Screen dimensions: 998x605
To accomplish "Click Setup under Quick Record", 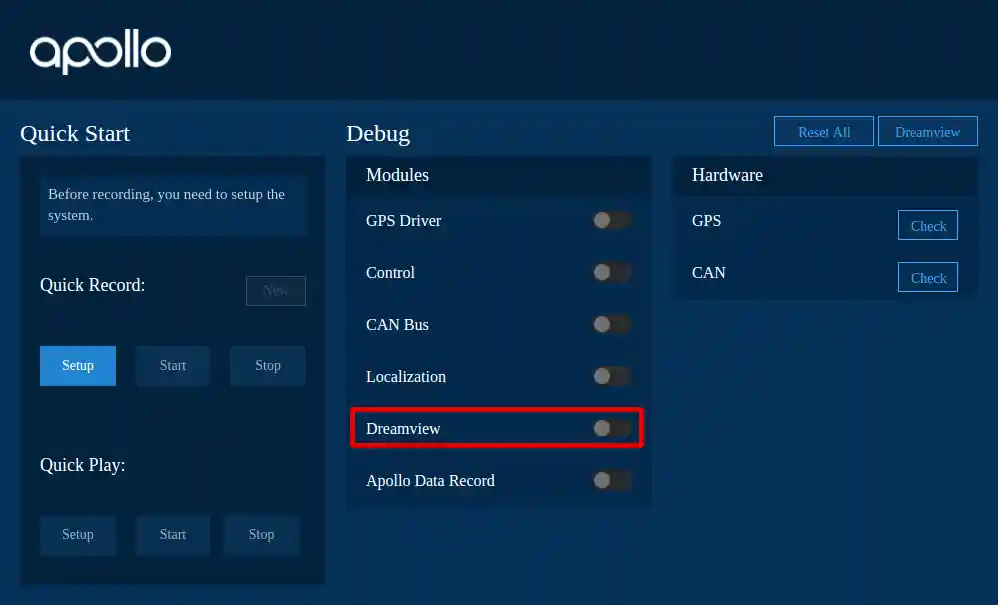I will pos(77,365).
